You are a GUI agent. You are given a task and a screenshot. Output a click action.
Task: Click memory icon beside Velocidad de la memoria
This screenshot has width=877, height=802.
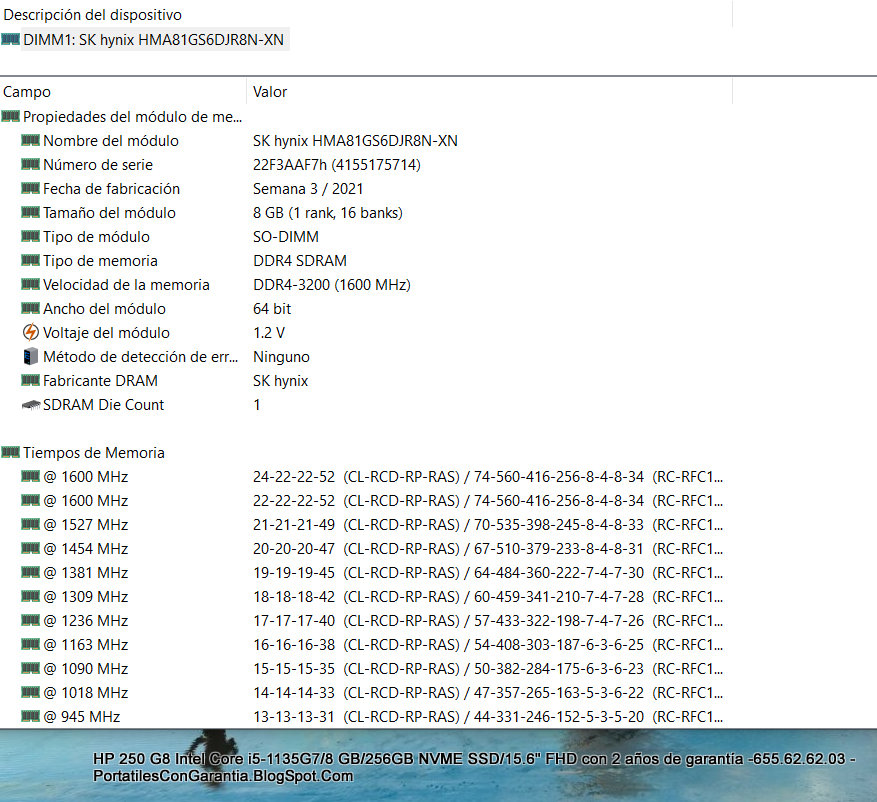[30, 284]
